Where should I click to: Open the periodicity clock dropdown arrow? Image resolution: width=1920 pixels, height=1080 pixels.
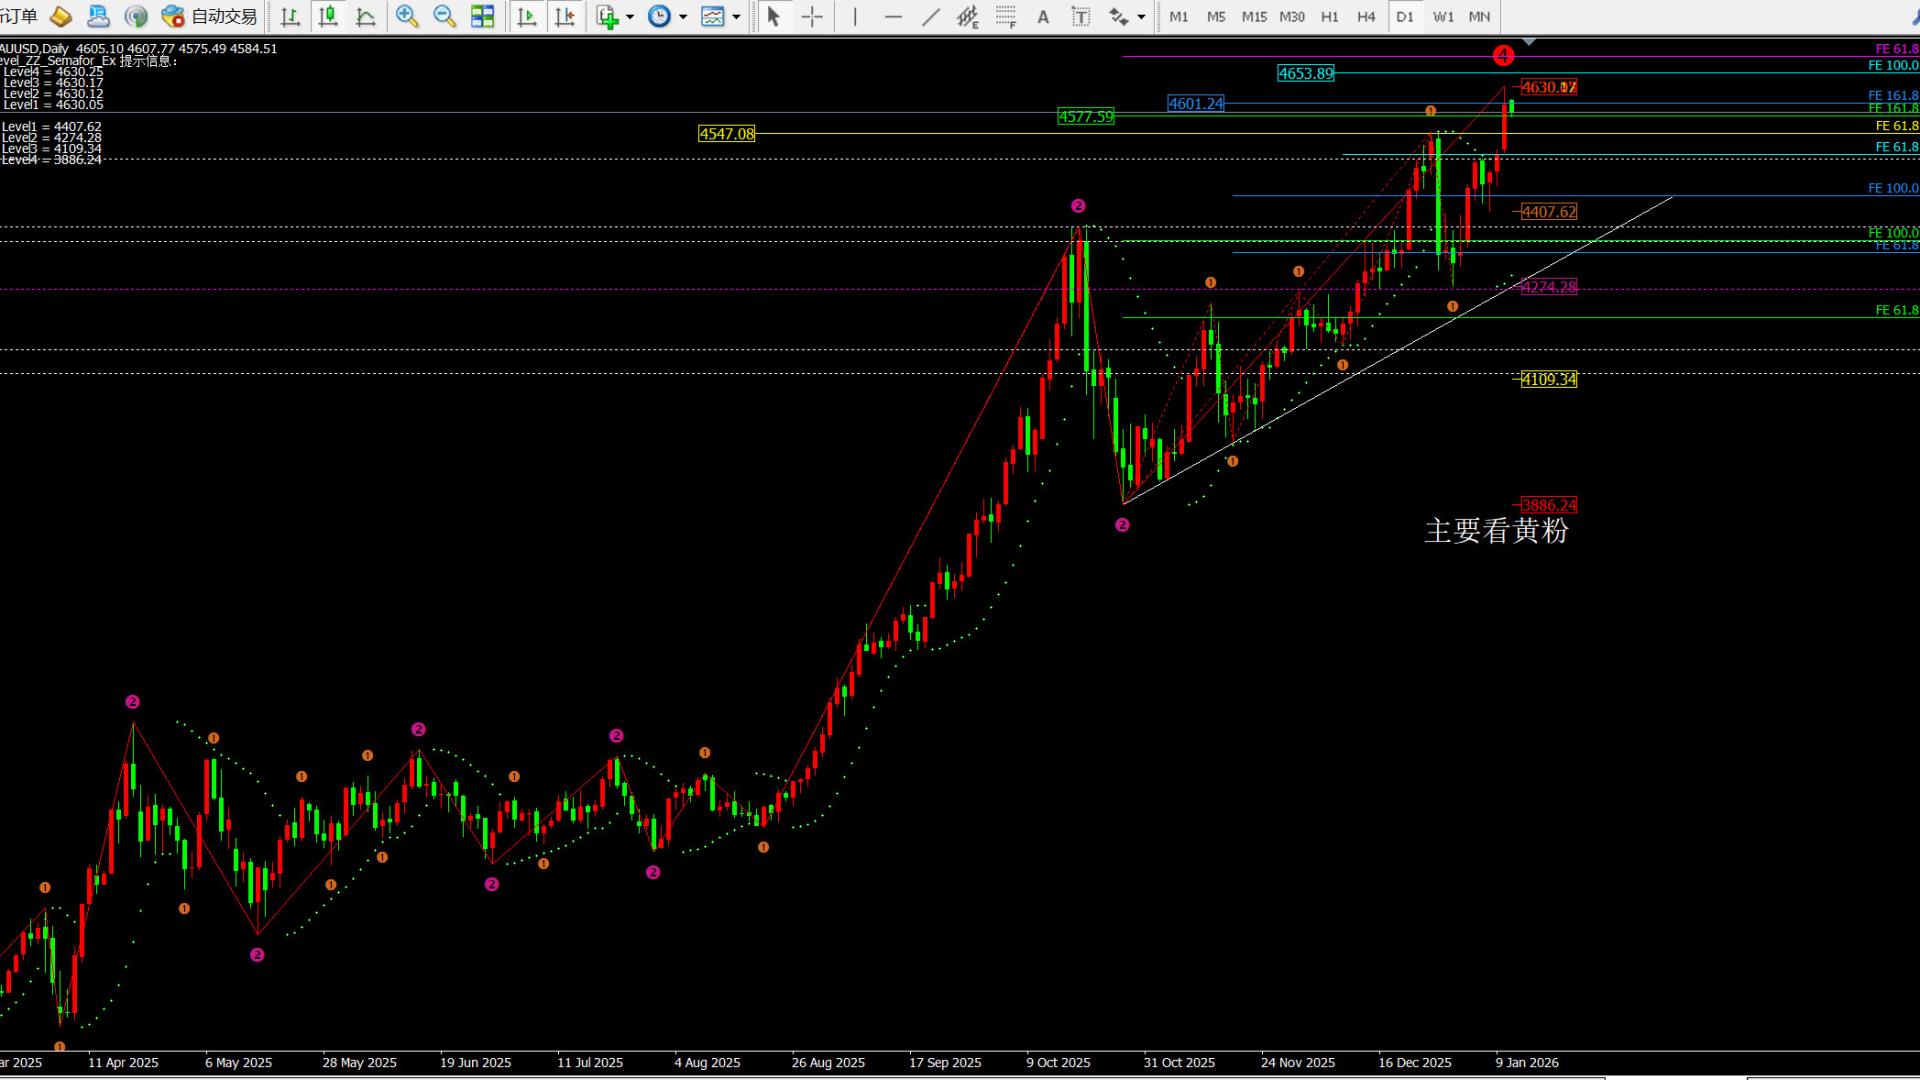click(x=683, y=17)
